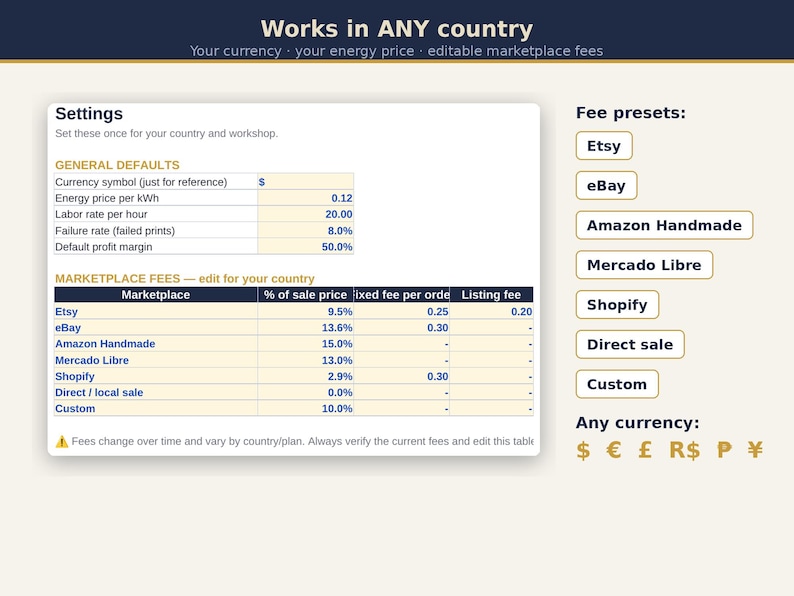794x596 pixels.
Task: Select Direct / local sale 0.0% cell
Action: [x=305, y=392]
